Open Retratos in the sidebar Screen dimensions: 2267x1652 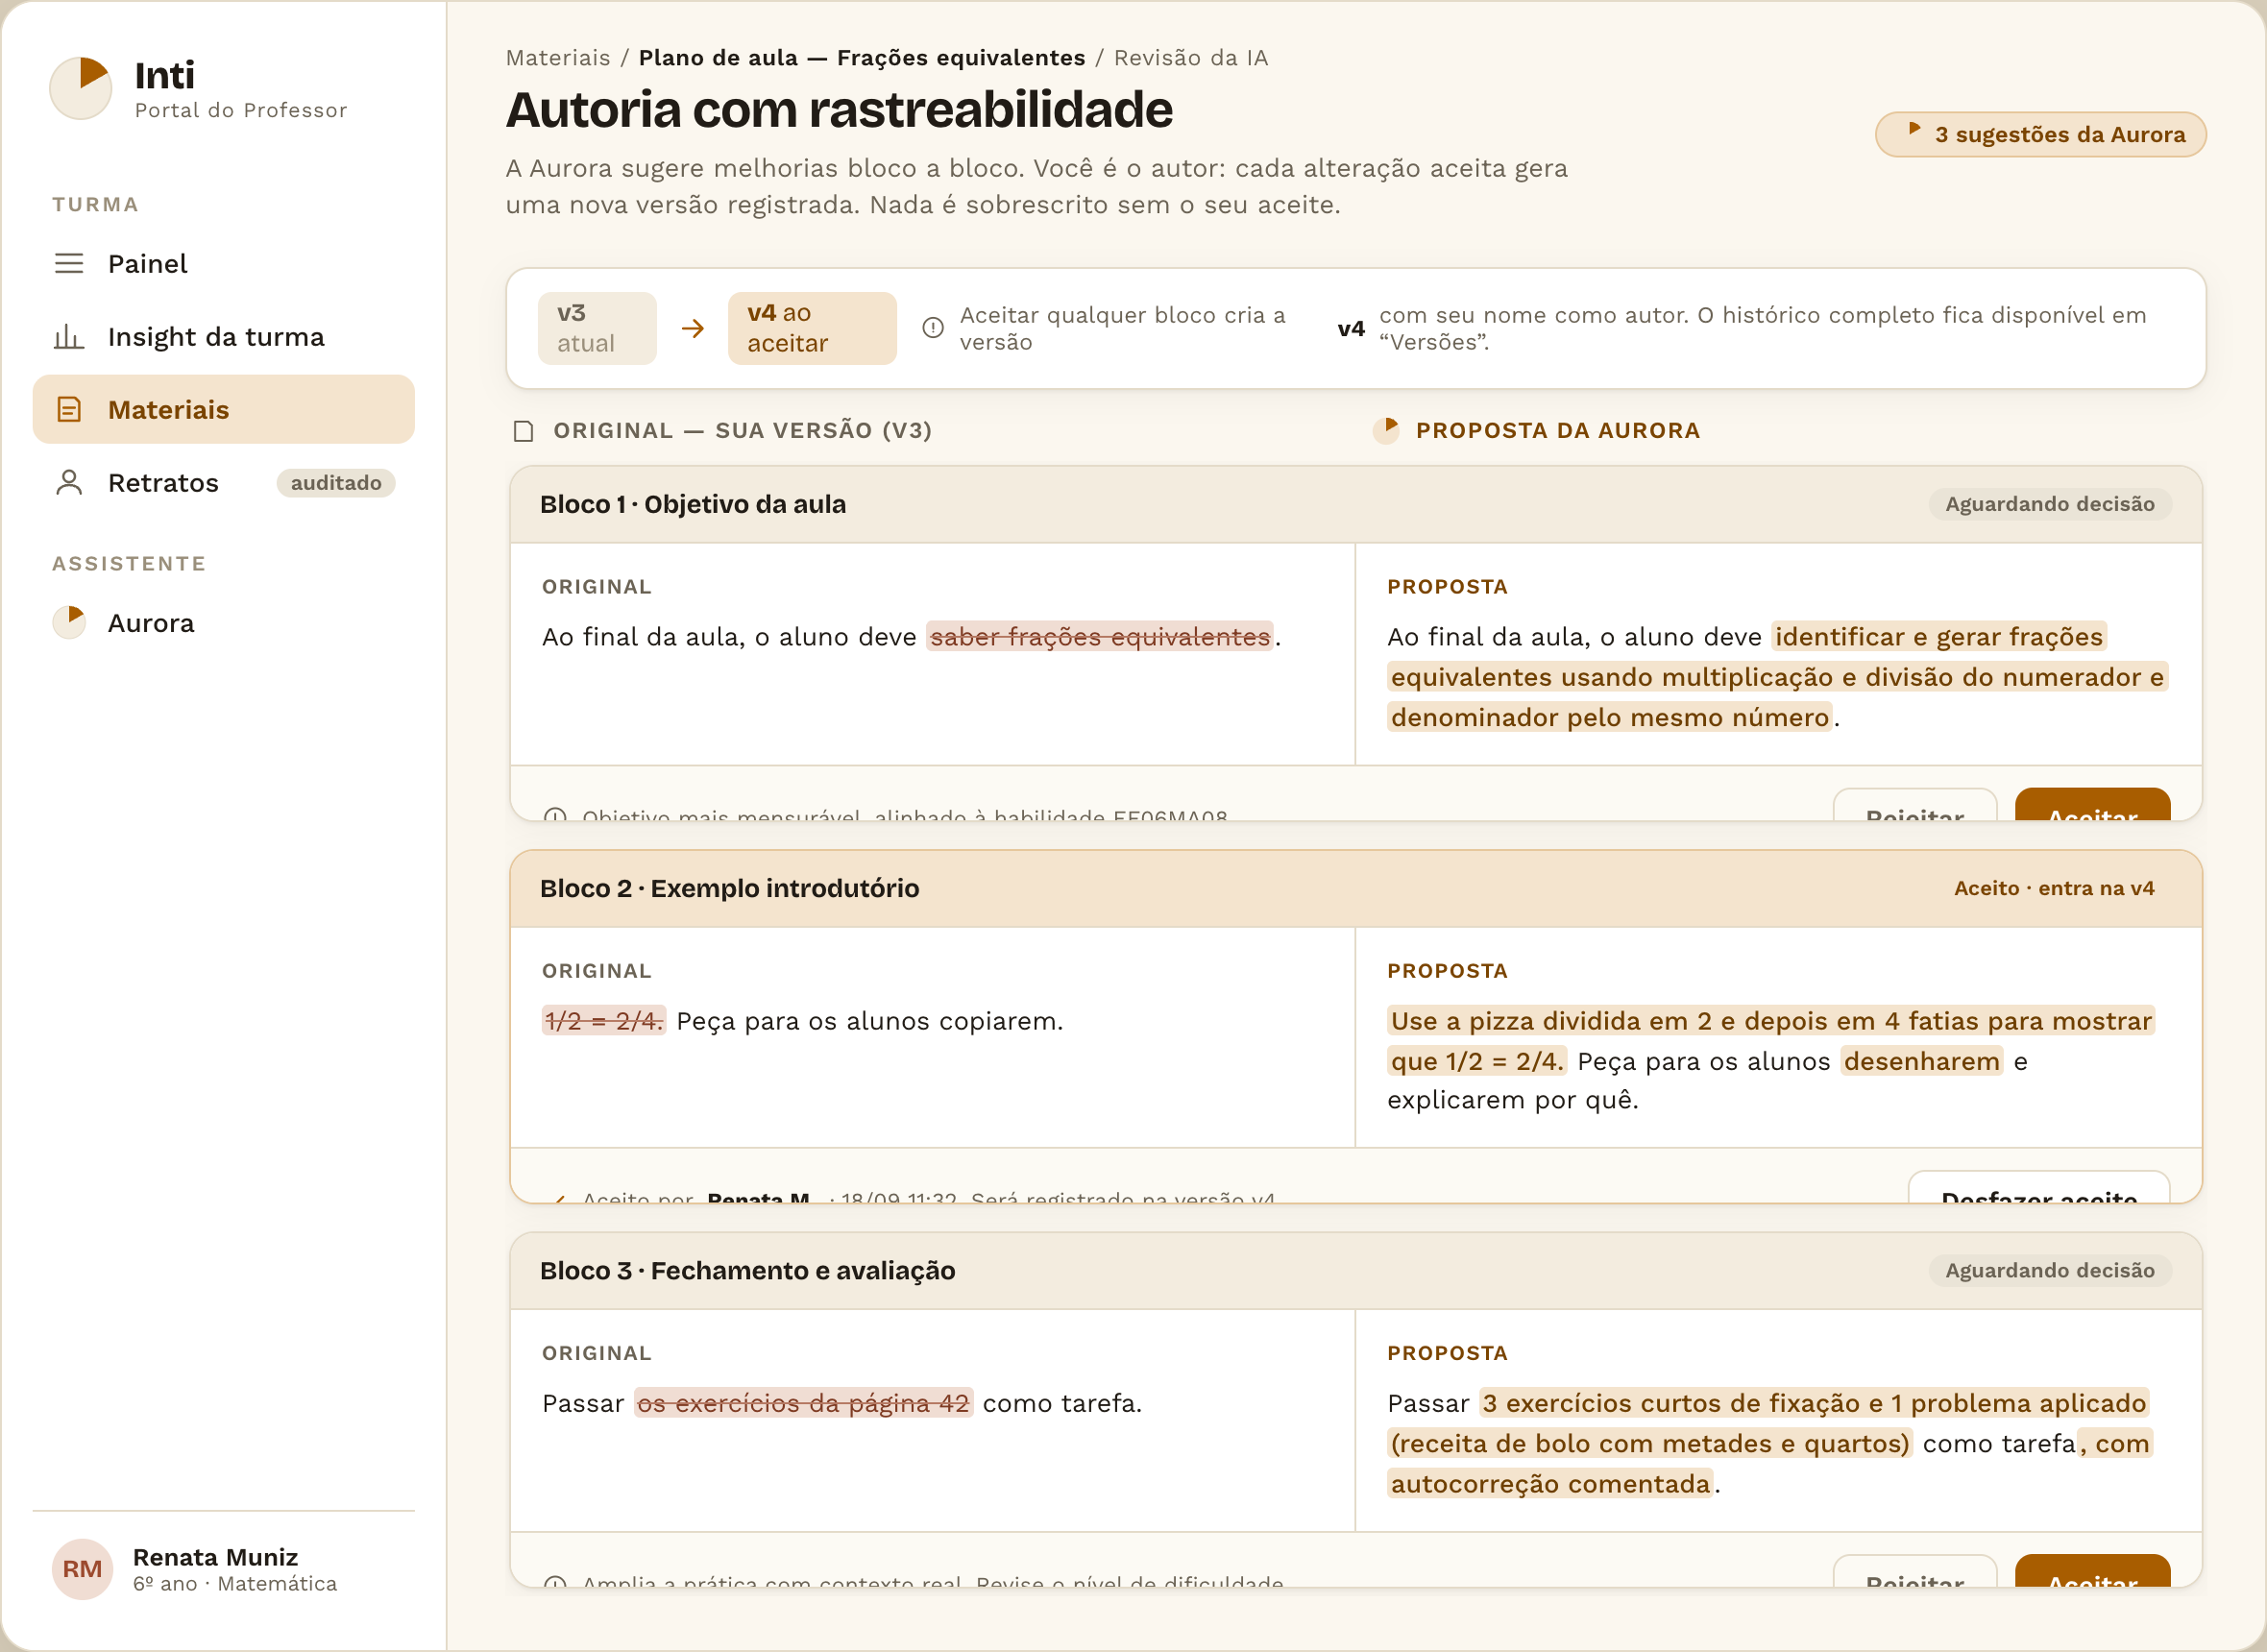point(224,482)
